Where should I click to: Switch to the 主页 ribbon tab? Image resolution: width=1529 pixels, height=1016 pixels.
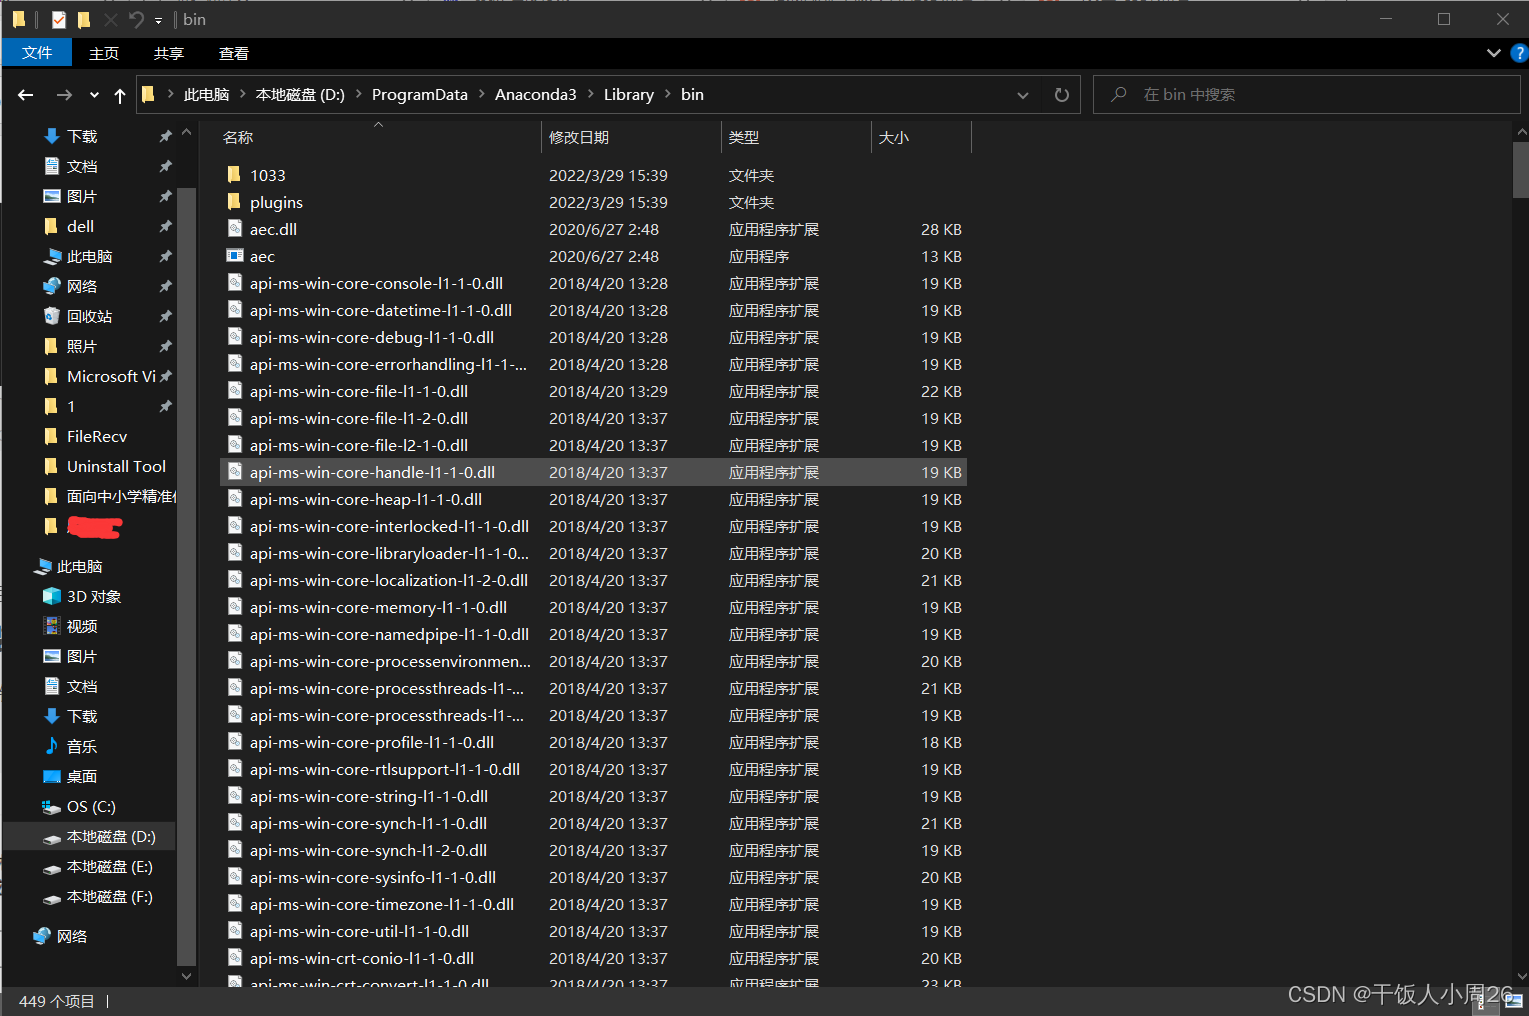point(104,53)
